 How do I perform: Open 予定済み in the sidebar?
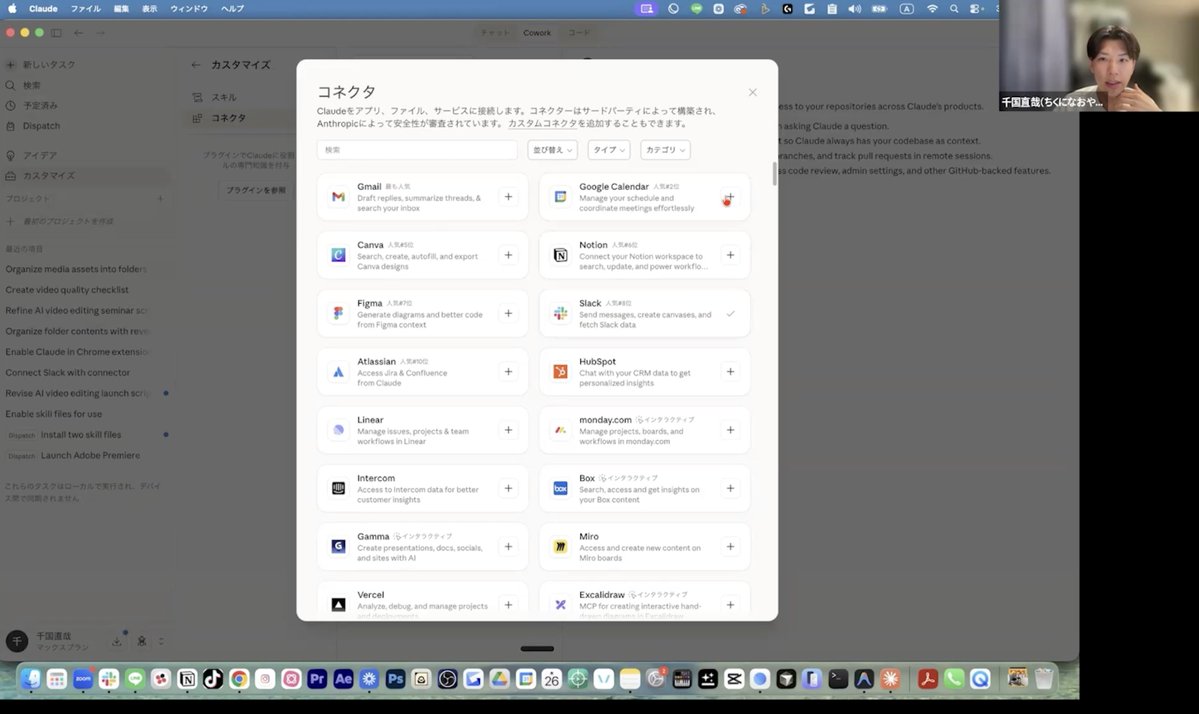[x=40, y=105]
